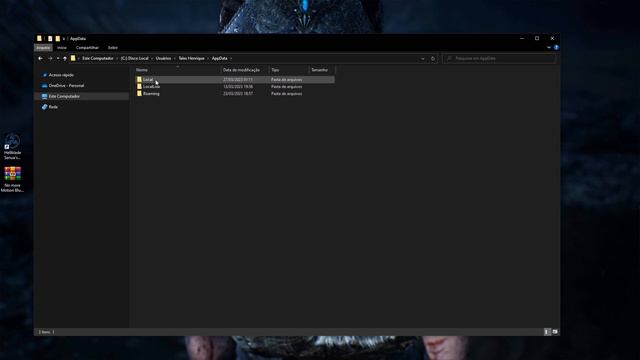Open the recent locations dropdown arrow
Viewport: 640px width, 360px height.
(58, 58)
